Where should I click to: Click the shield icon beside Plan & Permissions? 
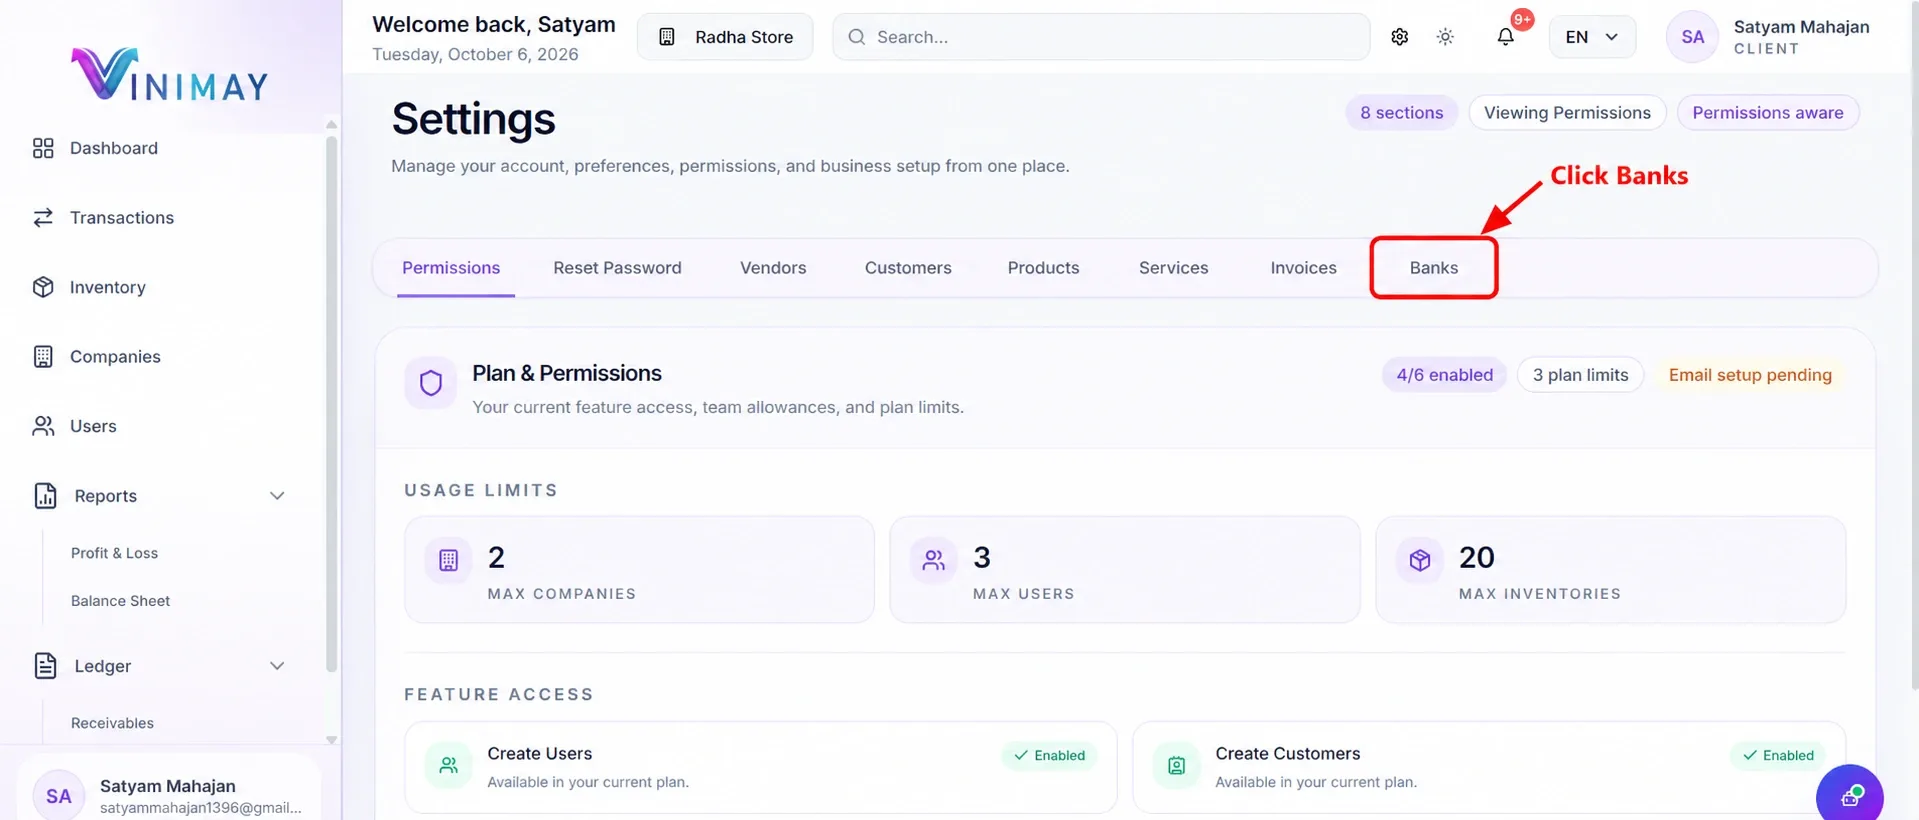coord(431,383)
